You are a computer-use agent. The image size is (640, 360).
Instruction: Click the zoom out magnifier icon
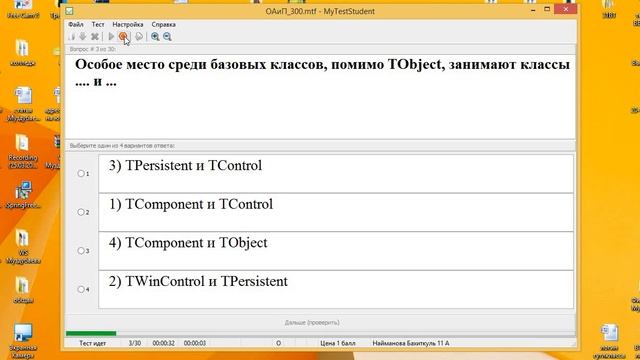[x=167, y=37]
